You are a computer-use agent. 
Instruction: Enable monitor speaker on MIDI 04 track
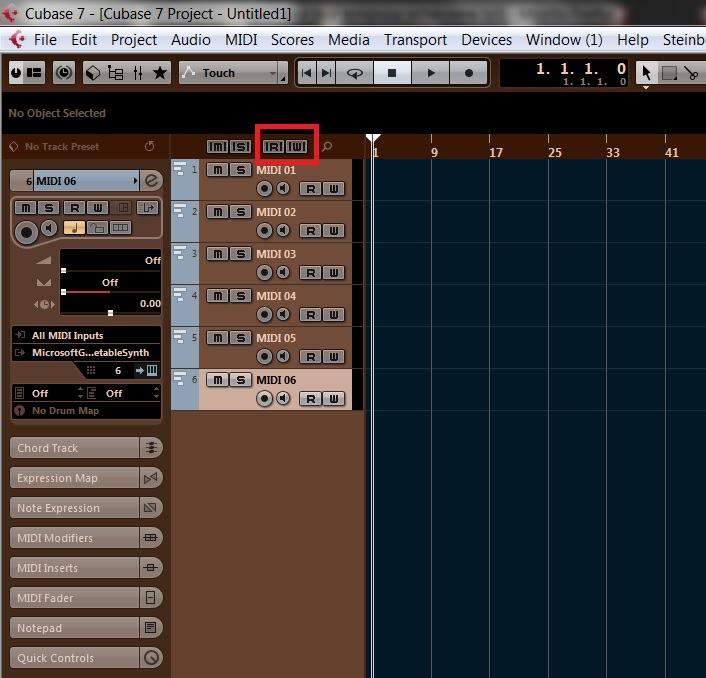[283, 314]
